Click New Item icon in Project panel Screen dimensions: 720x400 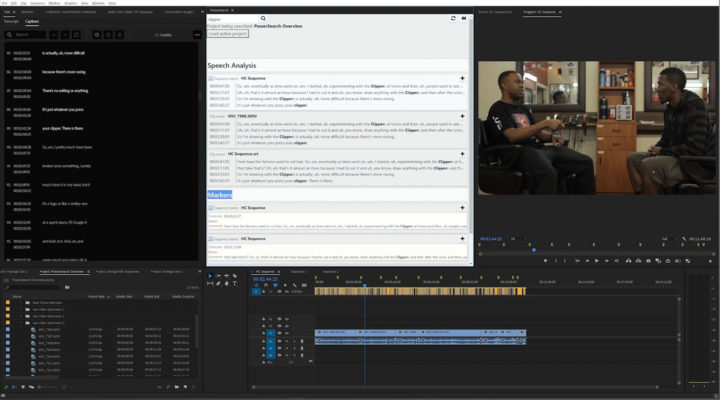(x=186, y=387)
